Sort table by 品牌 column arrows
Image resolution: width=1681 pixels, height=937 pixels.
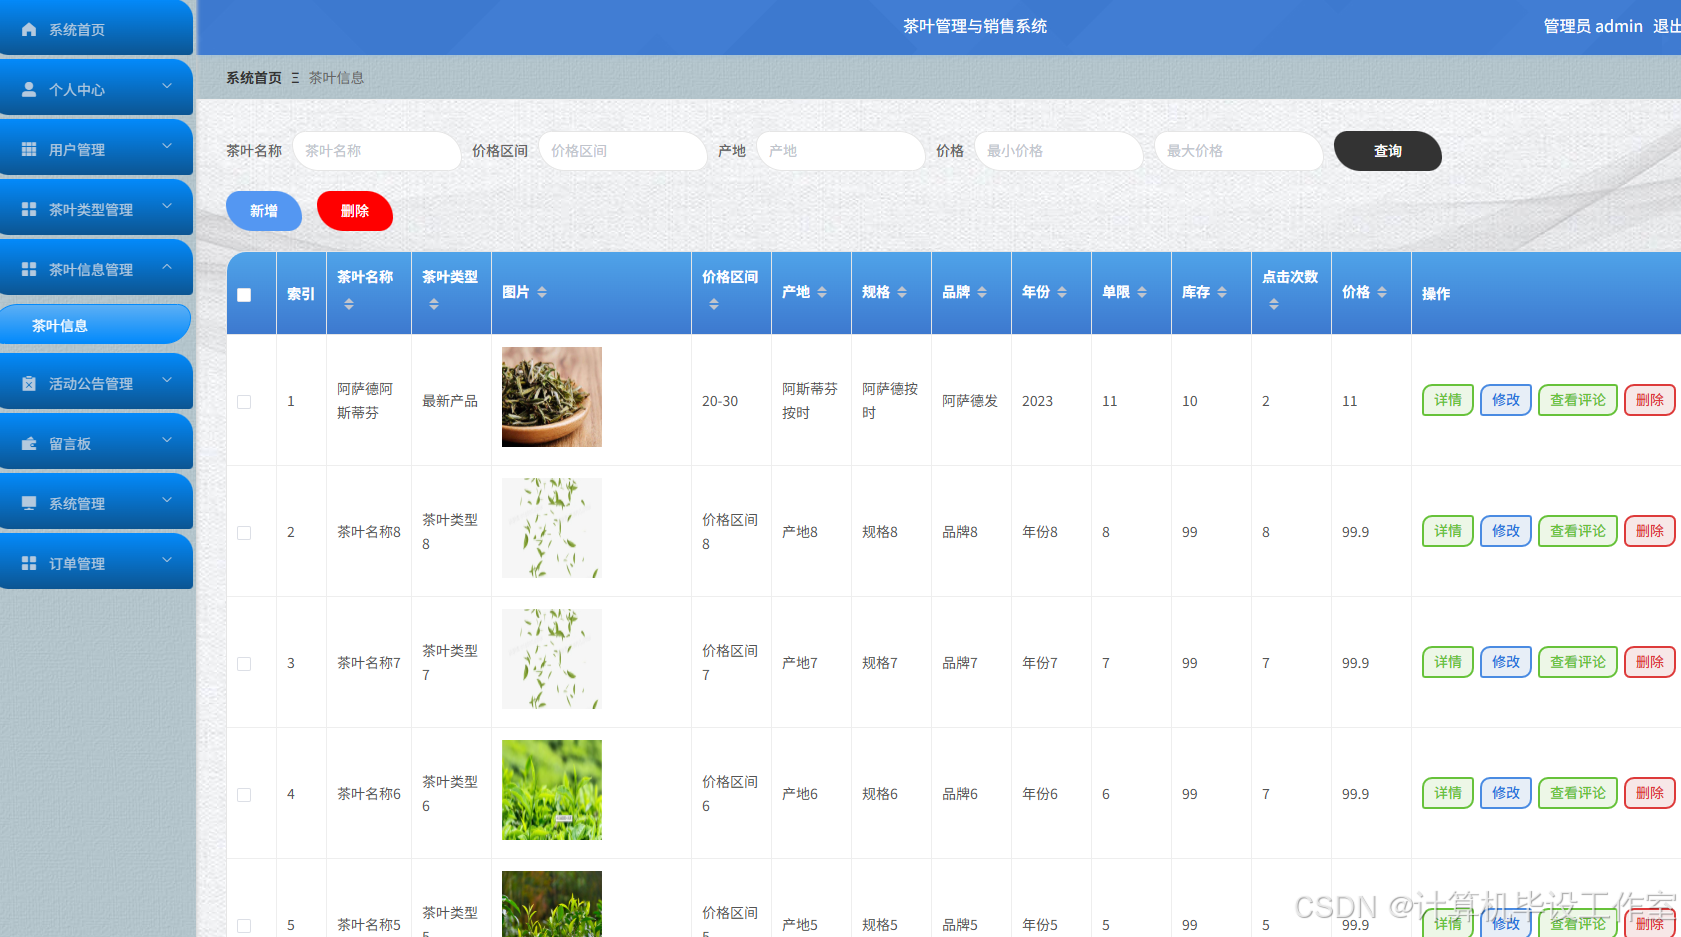pos(982,292)
